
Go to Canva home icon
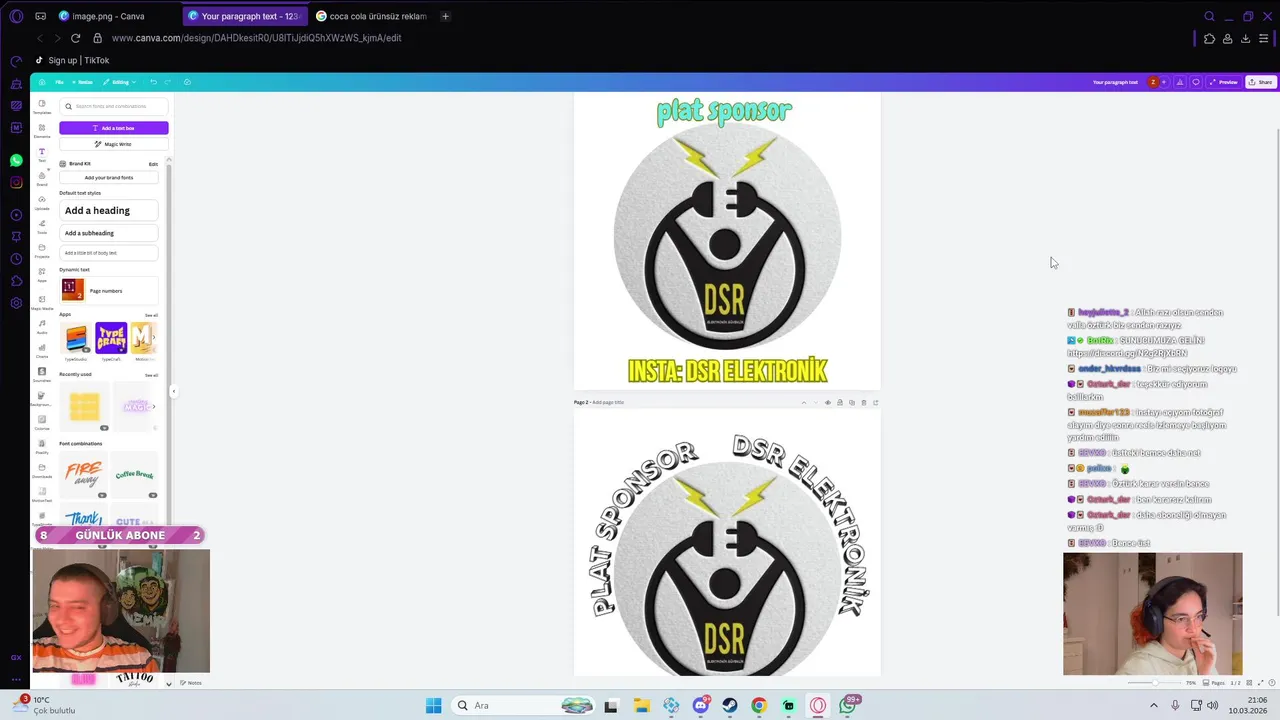42,82
